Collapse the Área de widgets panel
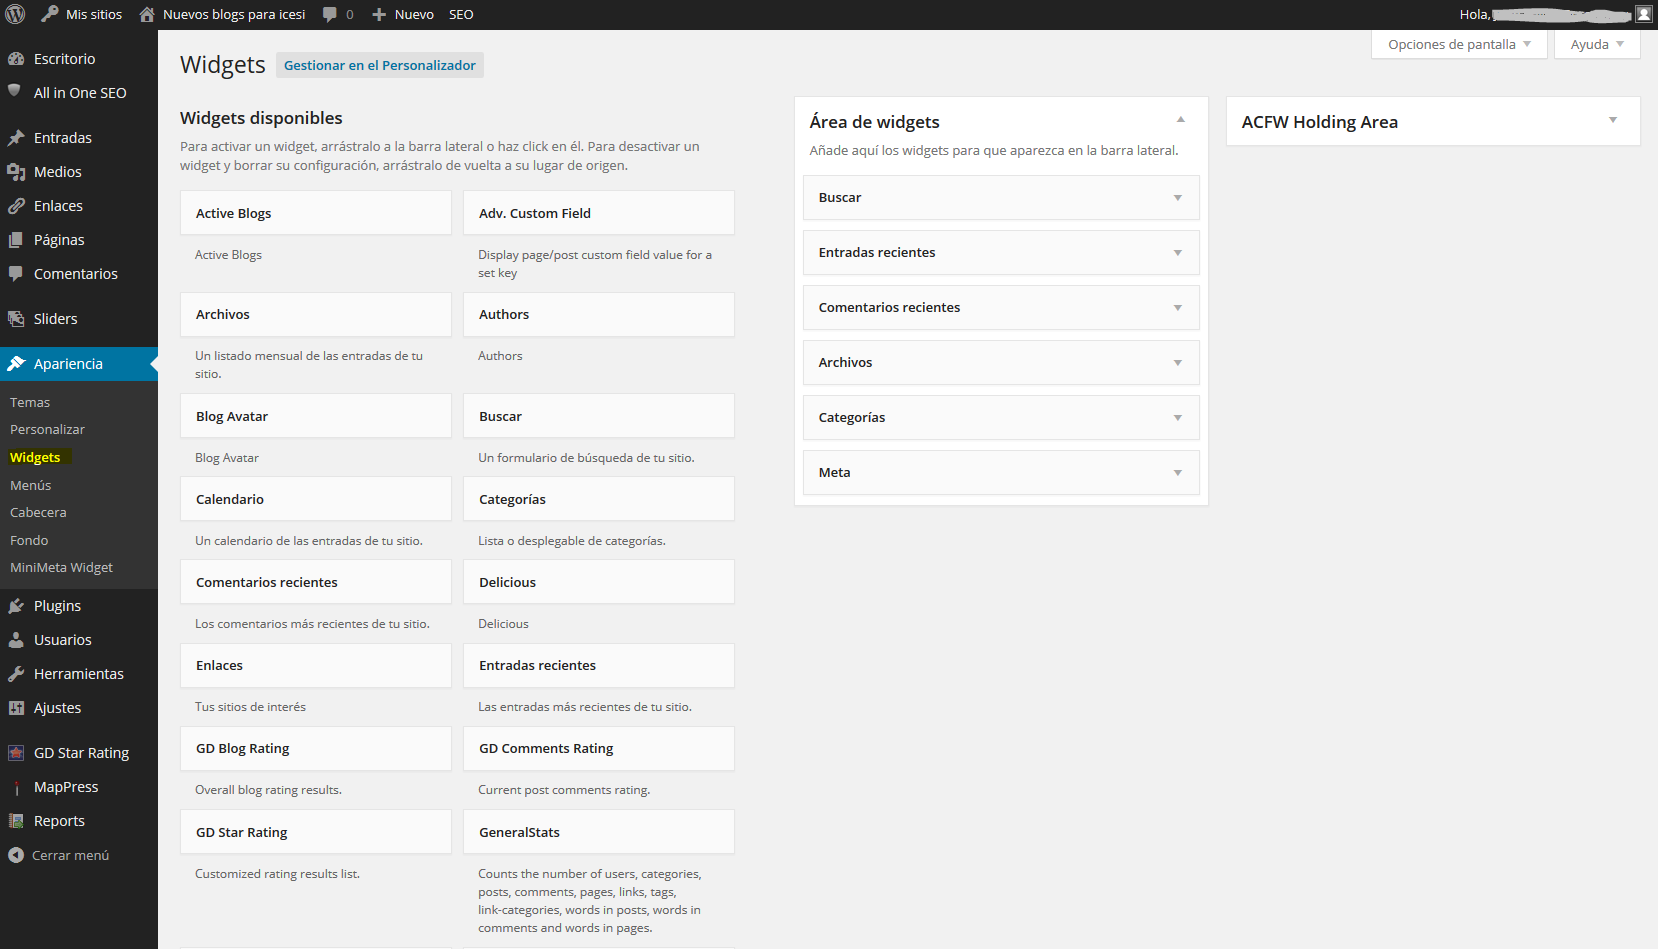The width and height of the screenshot is (1658, 949). (1180, 120)
